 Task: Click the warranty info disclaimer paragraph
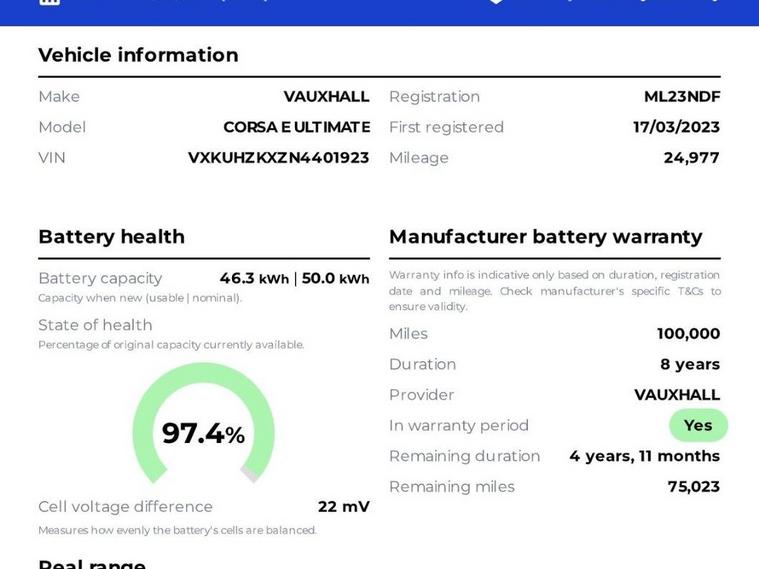coord(555,291)
